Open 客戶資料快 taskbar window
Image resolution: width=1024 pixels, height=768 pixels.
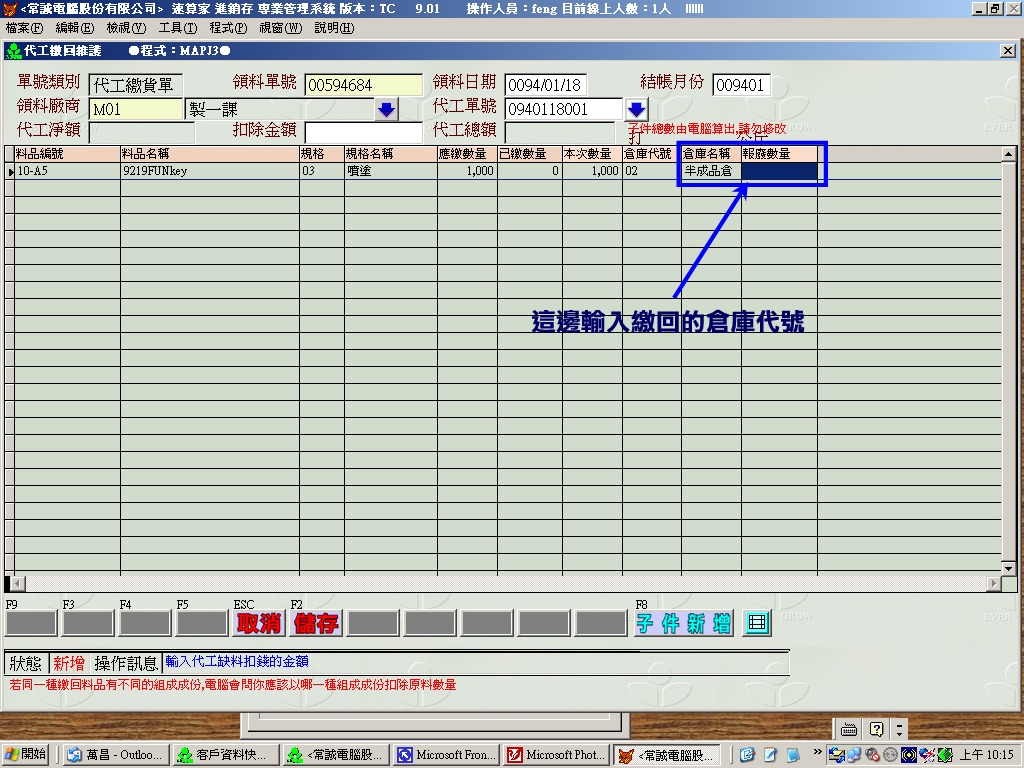click(x=224, y=755)
